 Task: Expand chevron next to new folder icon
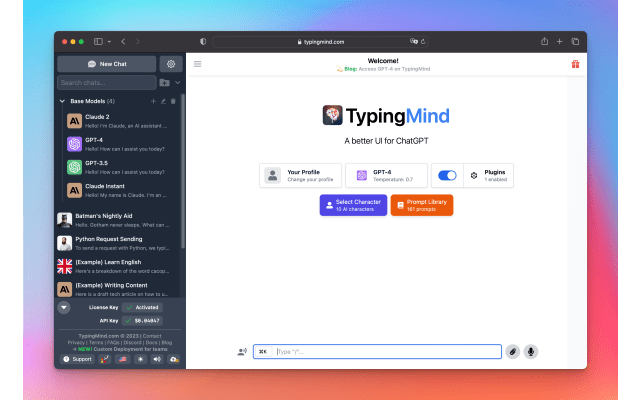pyautogui.click(x=178, y=82)
